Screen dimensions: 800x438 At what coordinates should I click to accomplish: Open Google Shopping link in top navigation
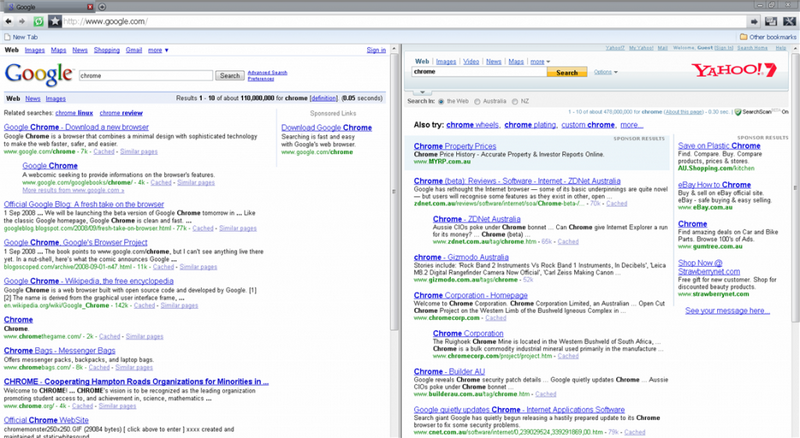[107, 50]
